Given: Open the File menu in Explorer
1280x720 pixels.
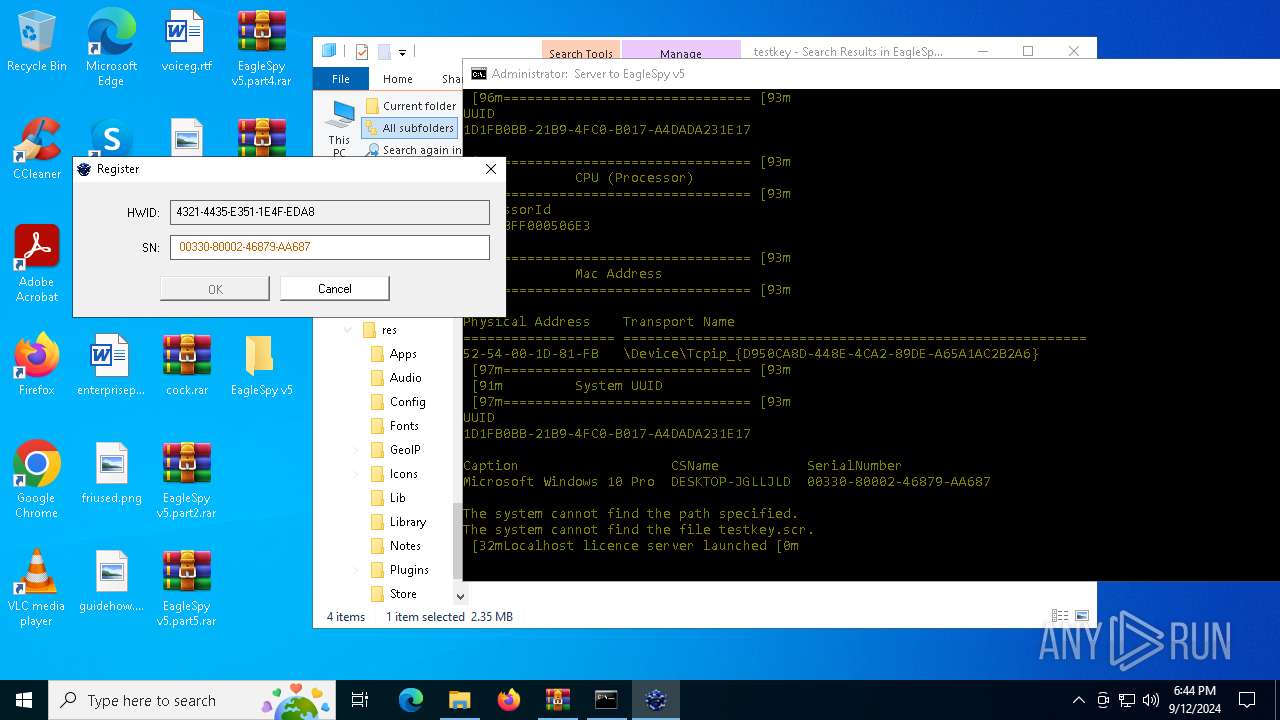Looking at the screenshot, I should point(341,79).
